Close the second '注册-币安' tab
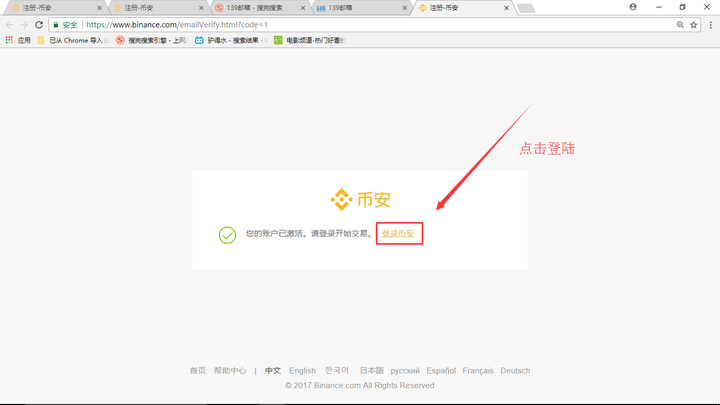The width and height of the screenshot is (720, 405). click(201, 8)
